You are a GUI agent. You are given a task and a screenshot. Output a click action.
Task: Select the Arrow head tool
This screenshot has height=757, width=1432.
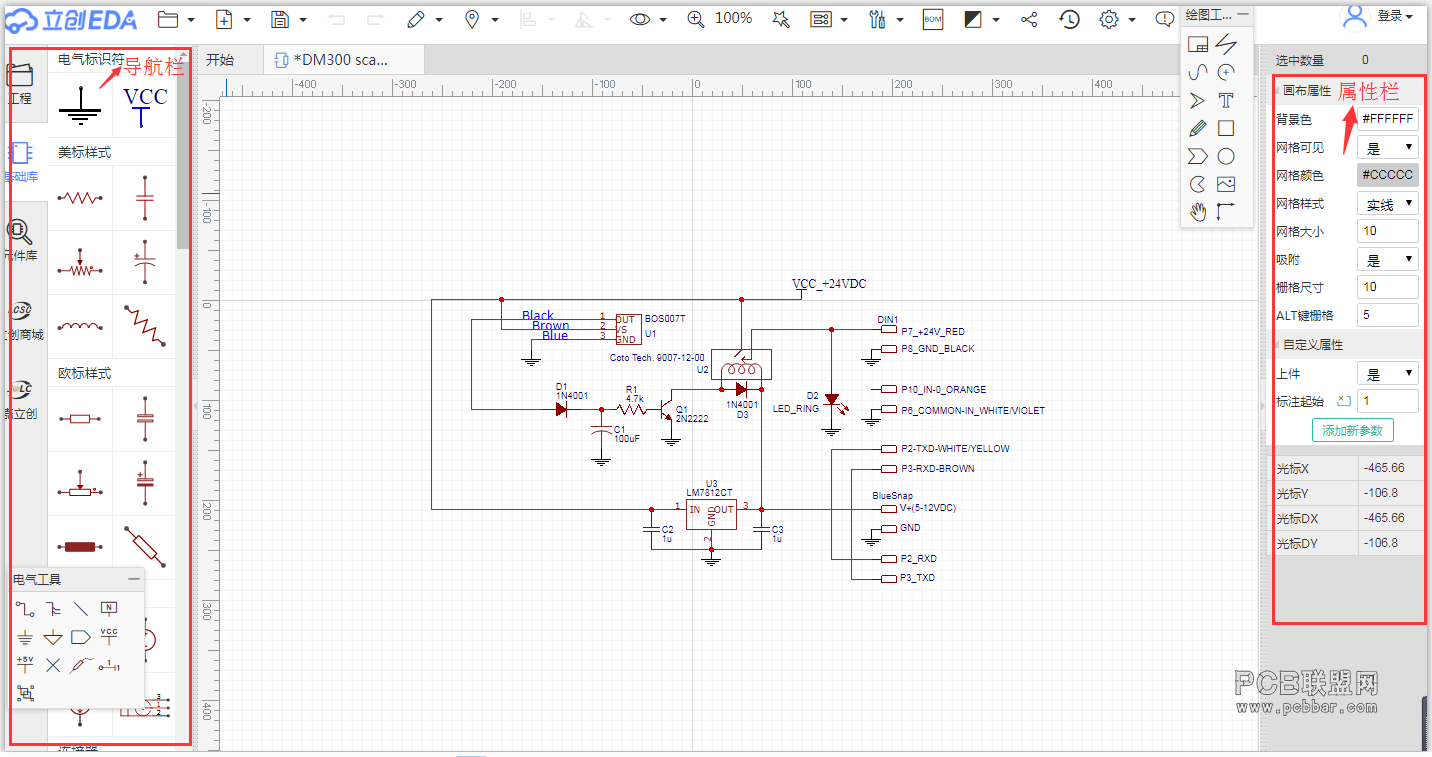1198,100
